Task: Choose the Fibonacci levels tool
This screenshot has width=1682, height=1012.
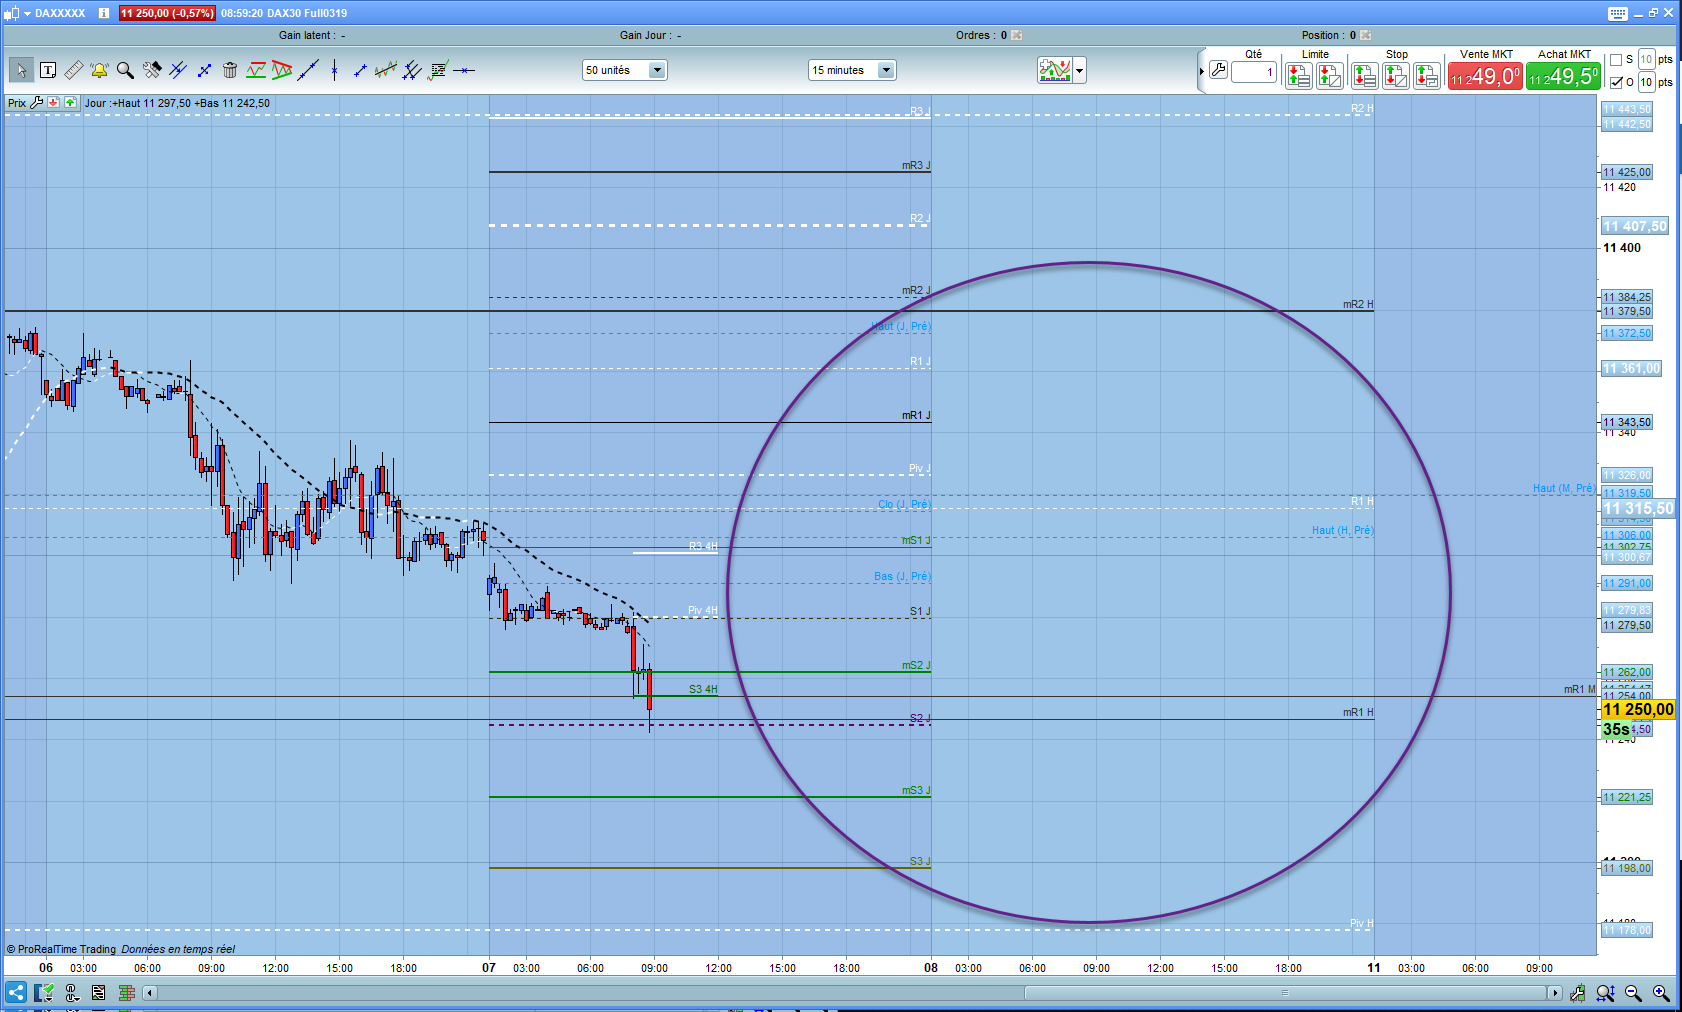Action: [x=438, y=70]
